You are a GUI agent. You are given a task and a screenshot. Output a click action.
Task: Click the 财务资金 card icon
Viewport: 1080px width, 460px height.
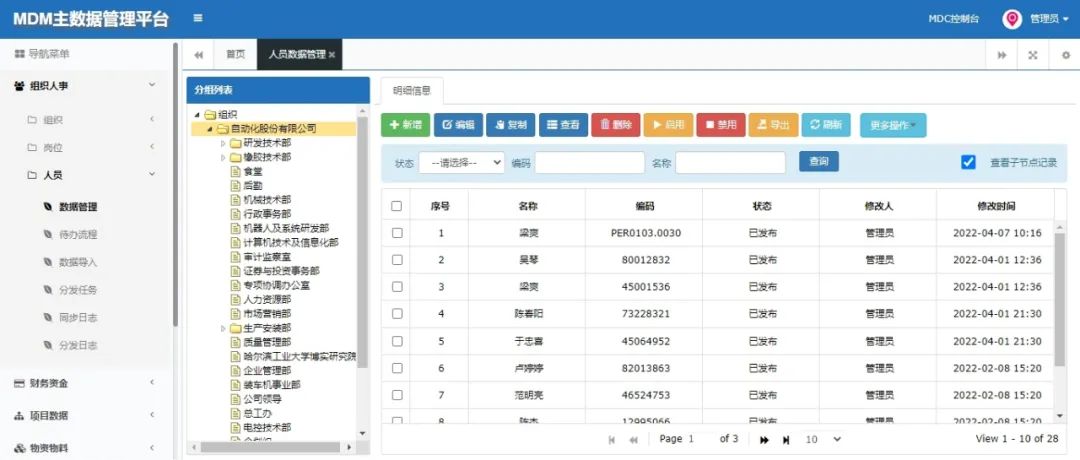click(19, 384)
